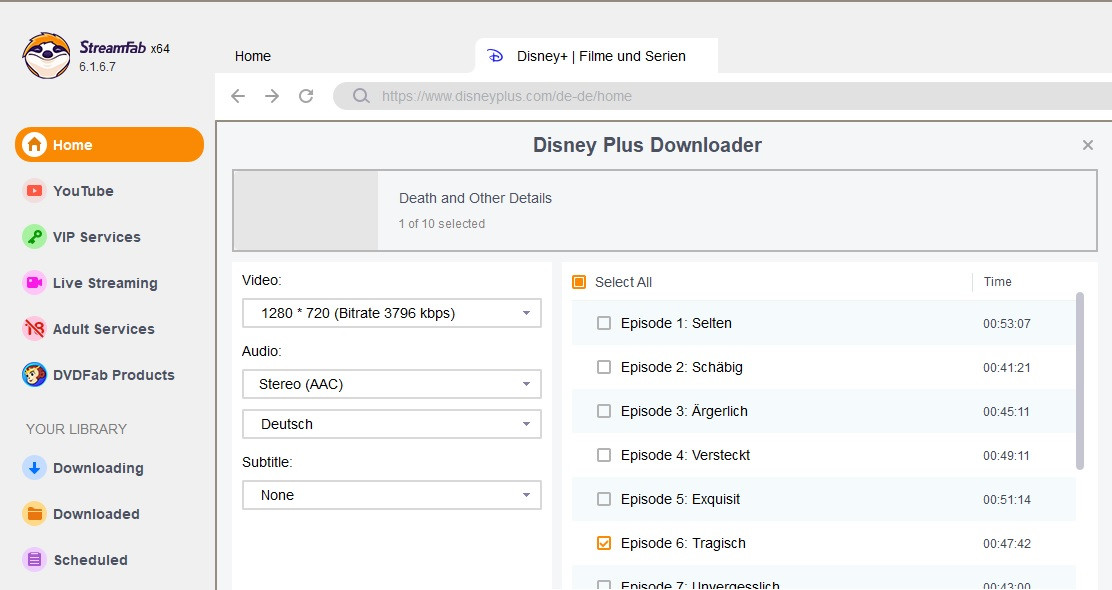Click the disneyplus.com address bar
Screen dimensions: 1112x590
pos(723,96)
